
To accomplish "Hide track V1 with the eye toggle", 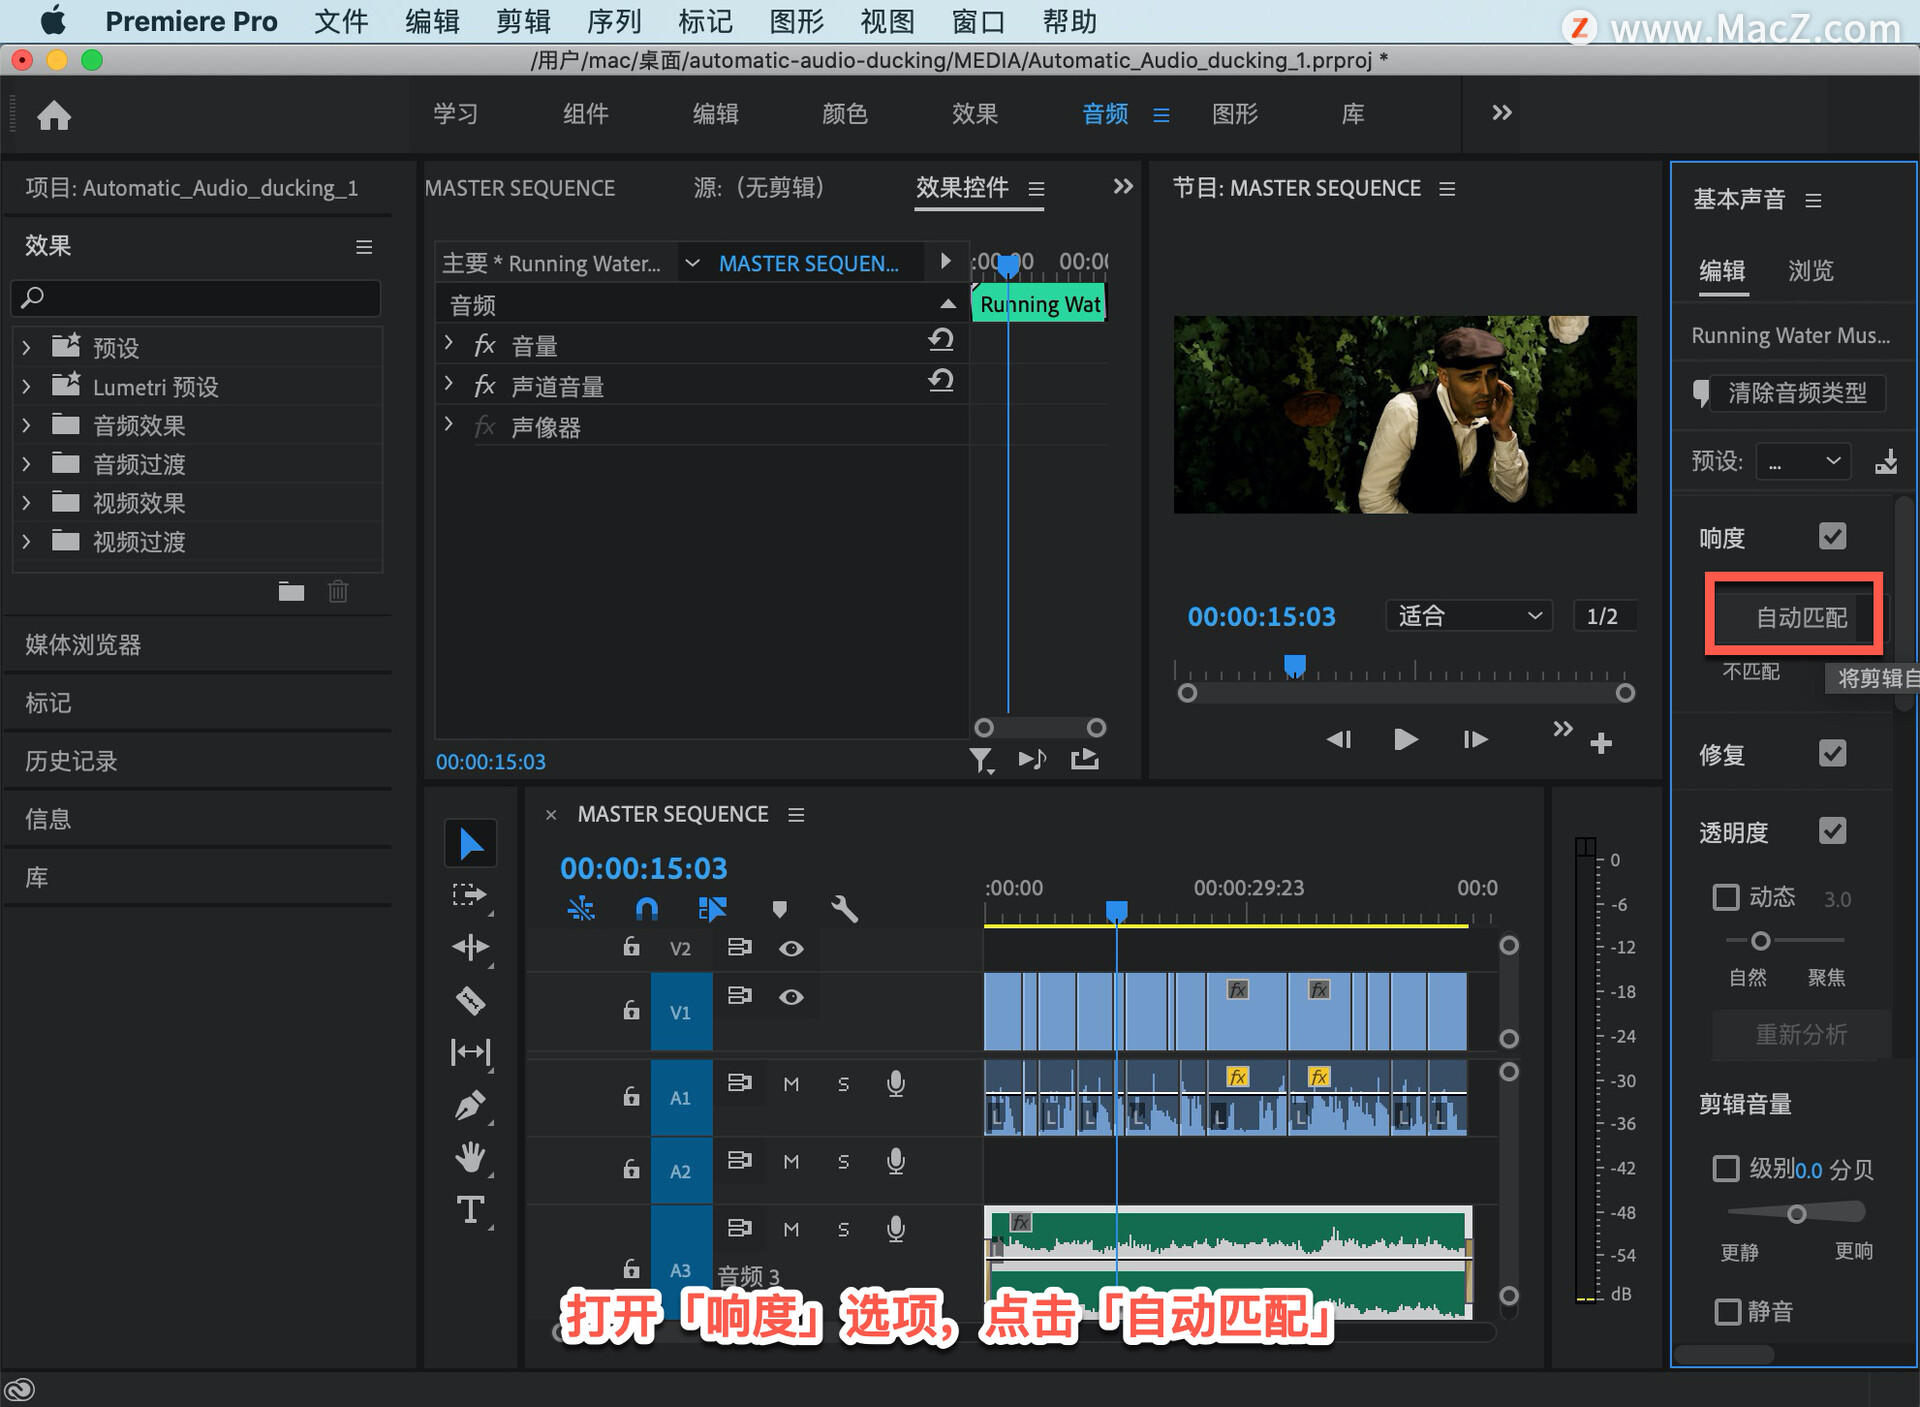I will pyautogui.click(x=791, y=997).
